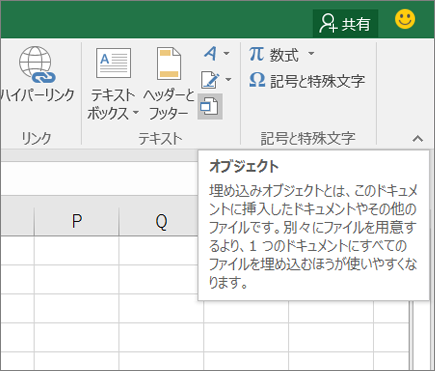Image resolution: width=435 pixels, height=371 pixels.
Task: Open the signature line dropdown arrow
Action: [x=228, y=80]
